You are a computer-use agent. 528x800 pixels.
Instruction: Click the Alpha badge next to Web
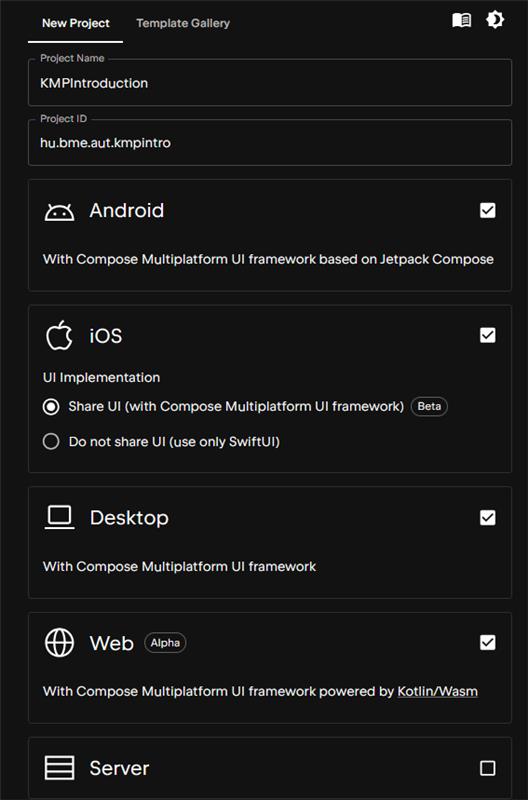(x=165, y=643)
